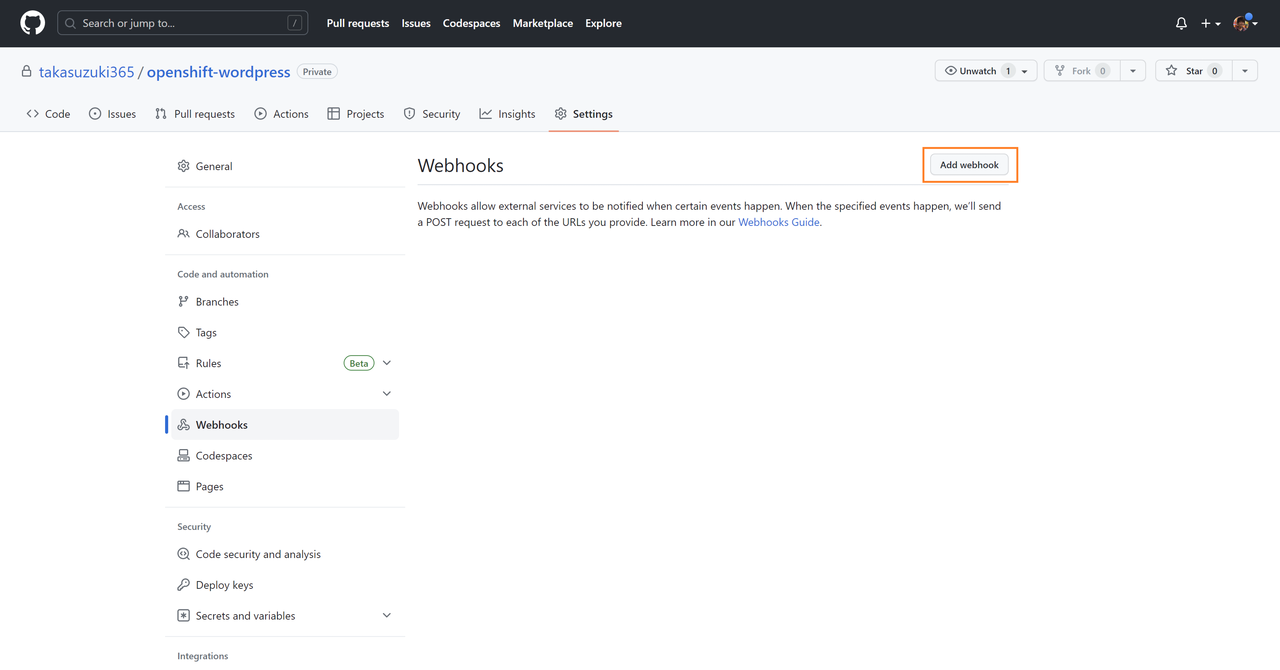The height and width of the screenshot is (670, 1280).
Task: Go to Issues in top bar
Action: coord(416,23)
